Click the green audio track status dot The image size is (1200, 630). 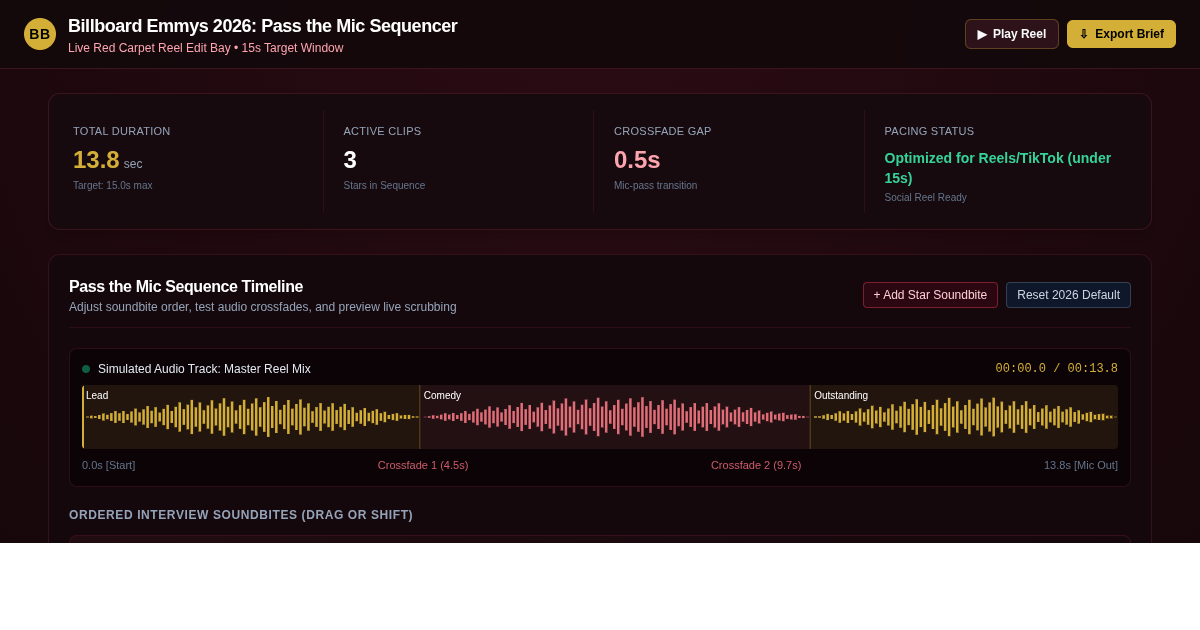pyautogui.click(x=86, y=369)
